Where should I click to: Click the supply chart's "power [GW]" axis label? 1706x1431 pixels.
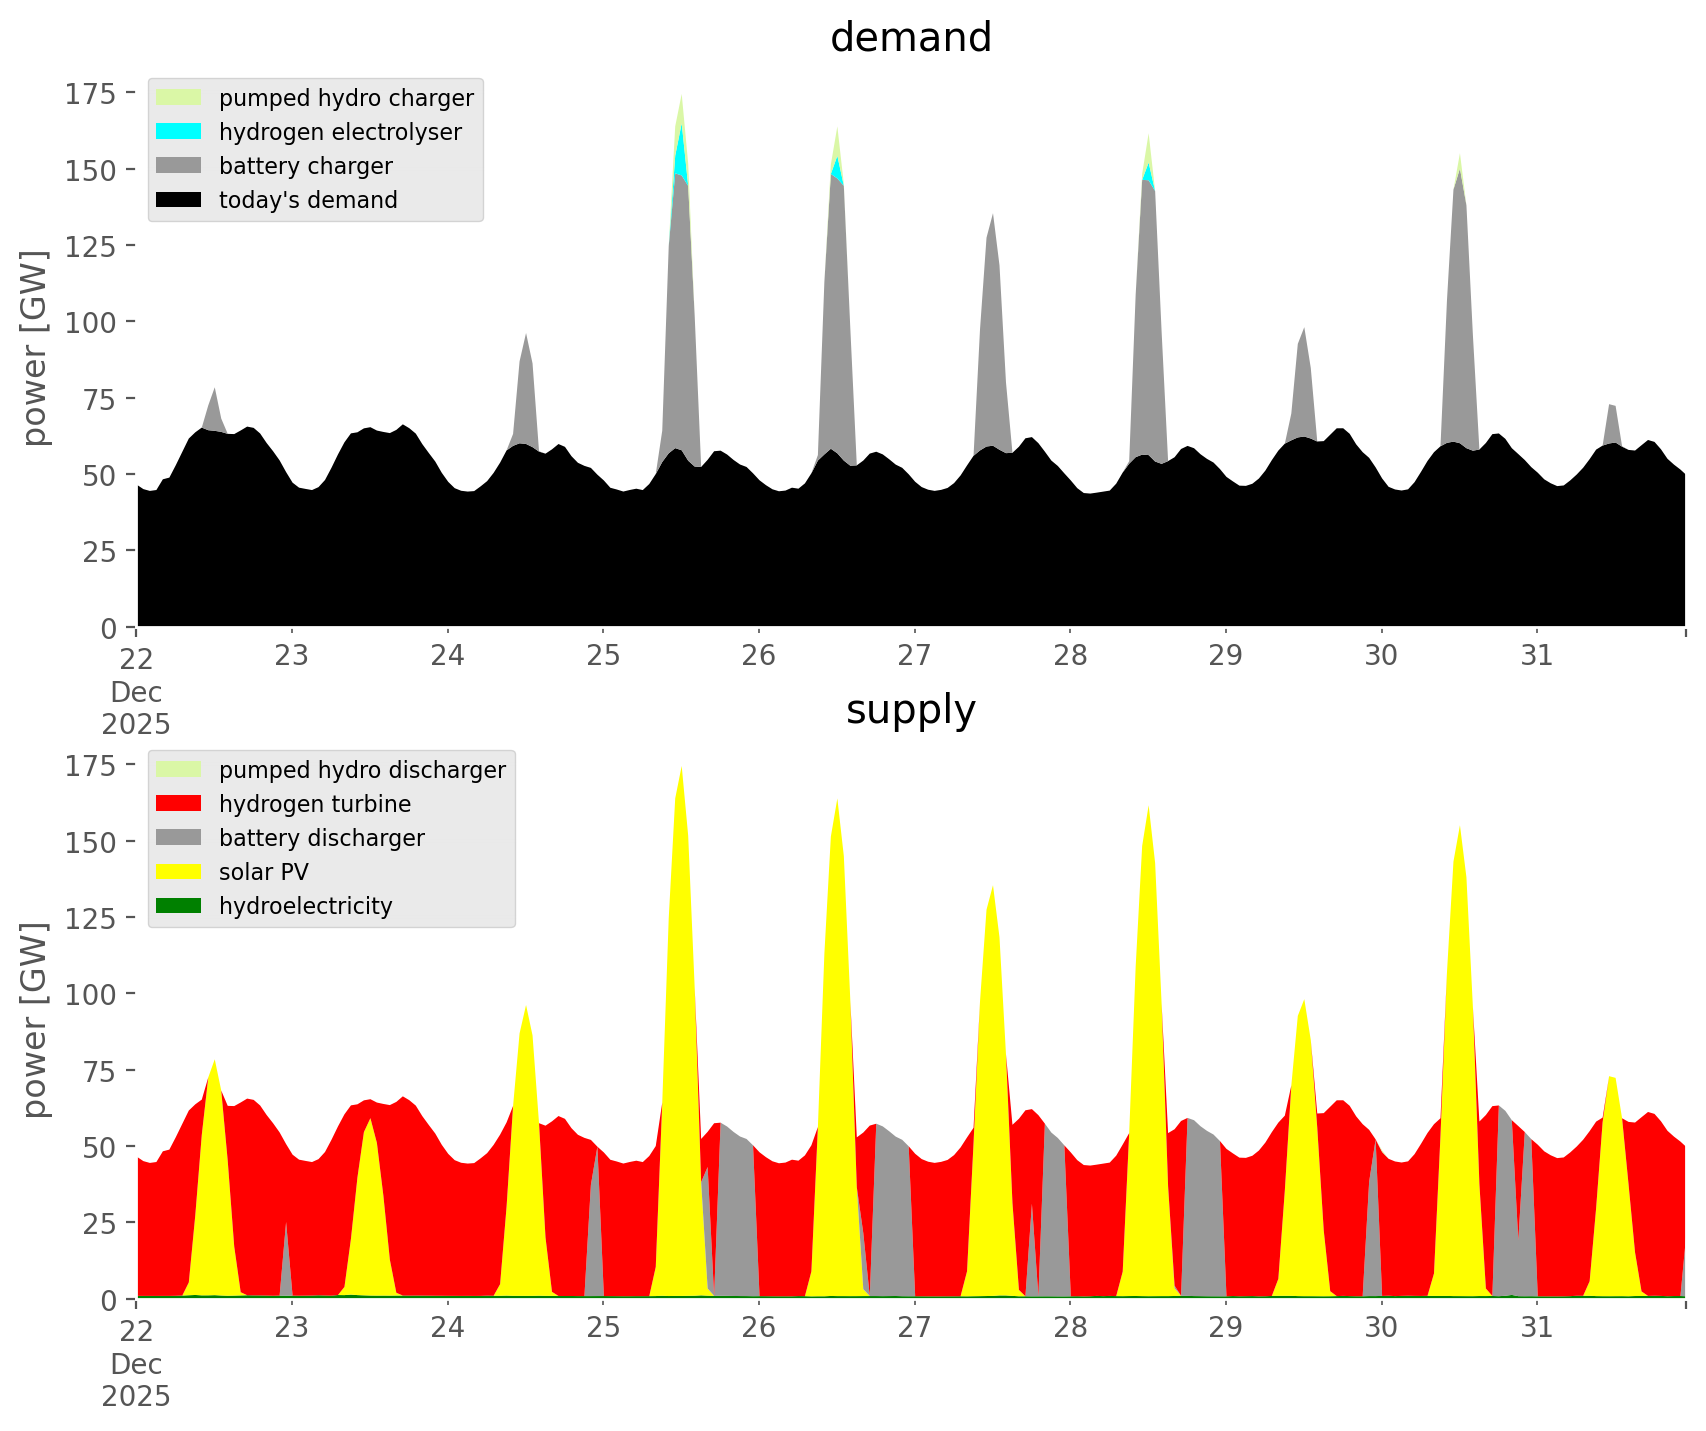pos(34,1020)
